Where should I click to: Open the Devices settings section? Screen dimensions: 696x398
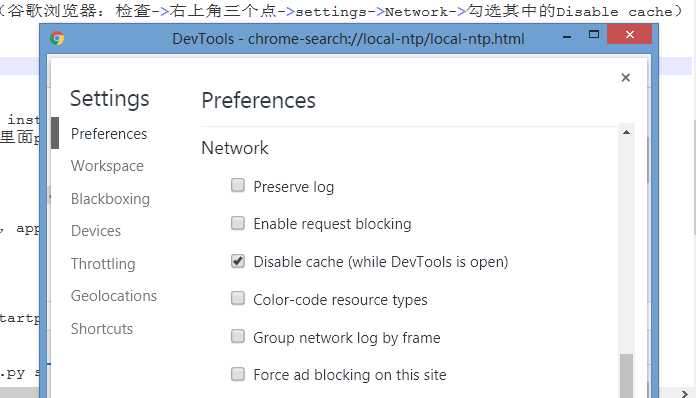click(96, 231)
